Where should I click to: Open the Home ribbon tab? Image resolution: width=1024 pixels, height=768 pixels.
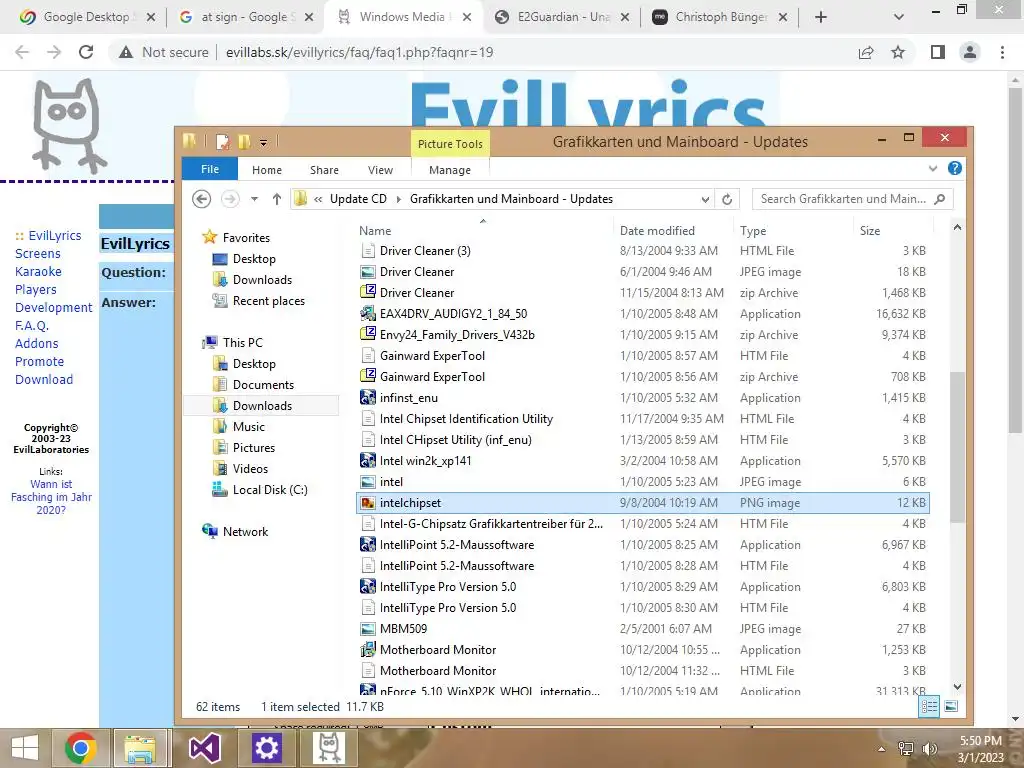click(267, 170)
